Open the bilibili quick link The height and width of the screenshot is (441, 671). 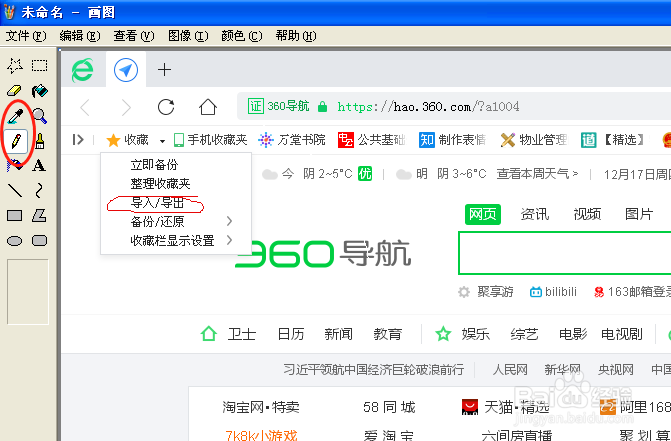(553, 292)
